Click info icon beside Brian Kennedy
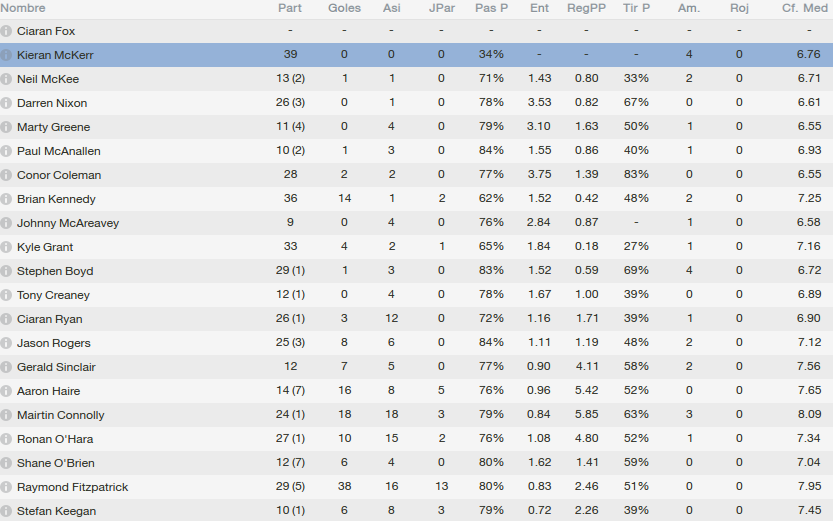 7,199
